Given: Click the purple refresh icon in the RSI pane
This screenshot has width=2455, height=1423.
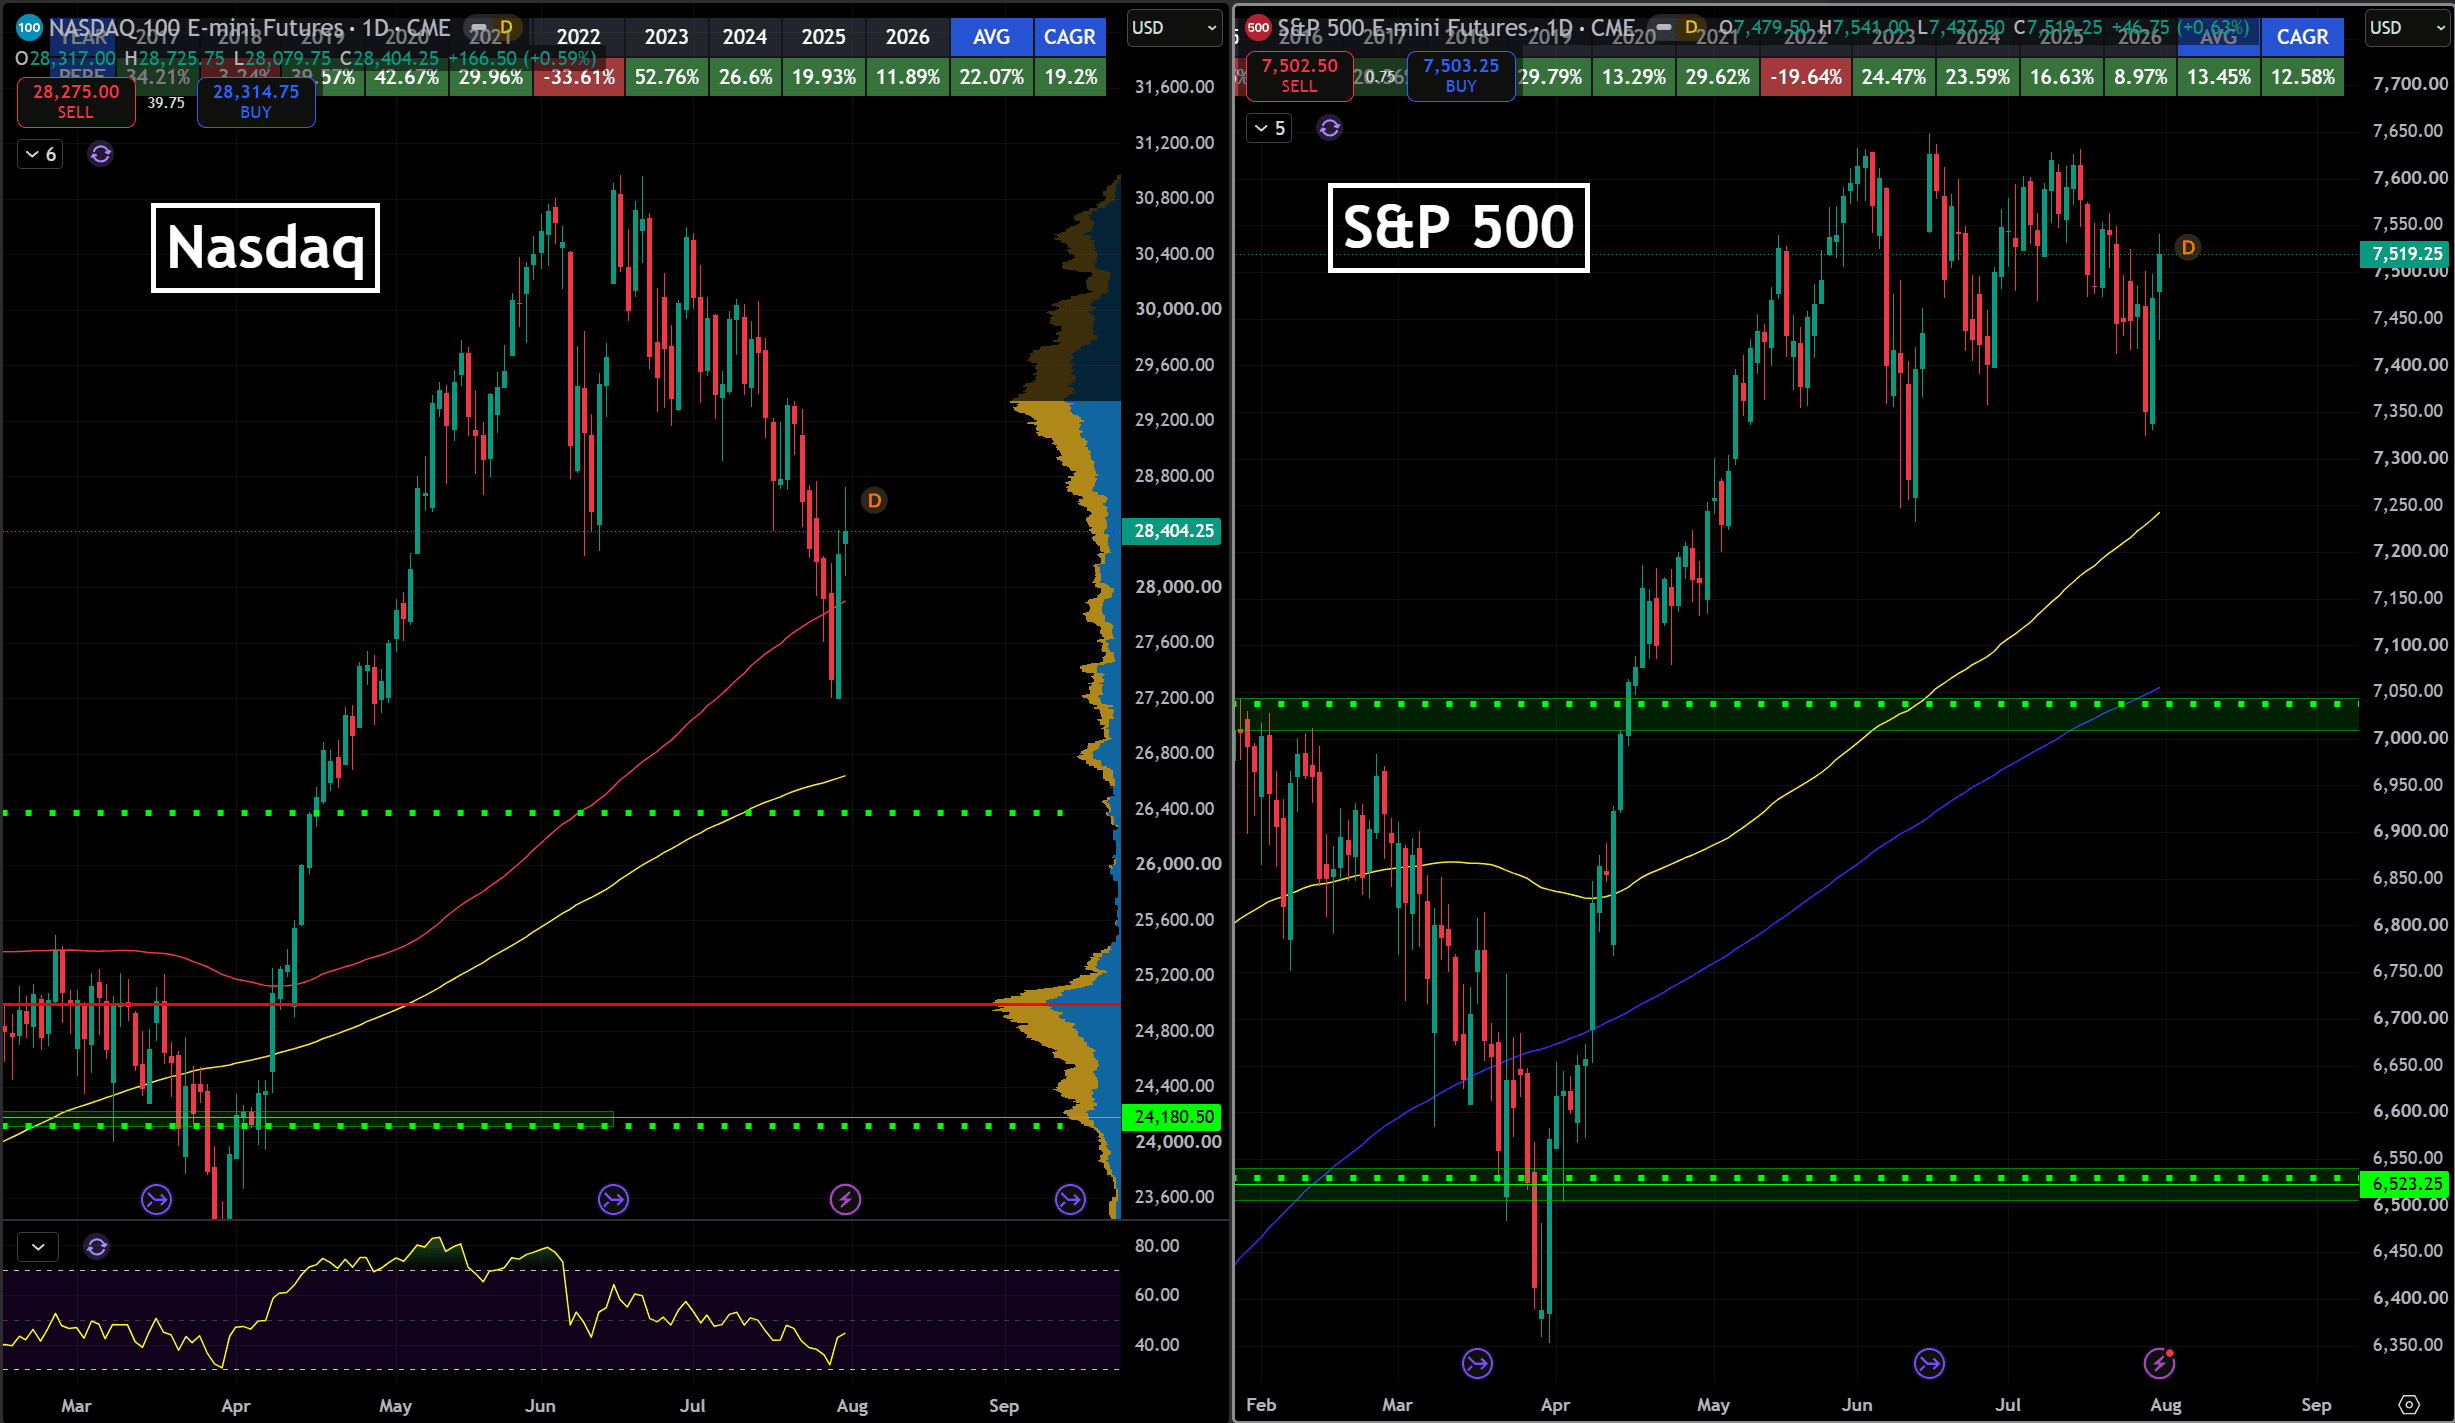Looking at the screenshot, I should pos(97,1247).
